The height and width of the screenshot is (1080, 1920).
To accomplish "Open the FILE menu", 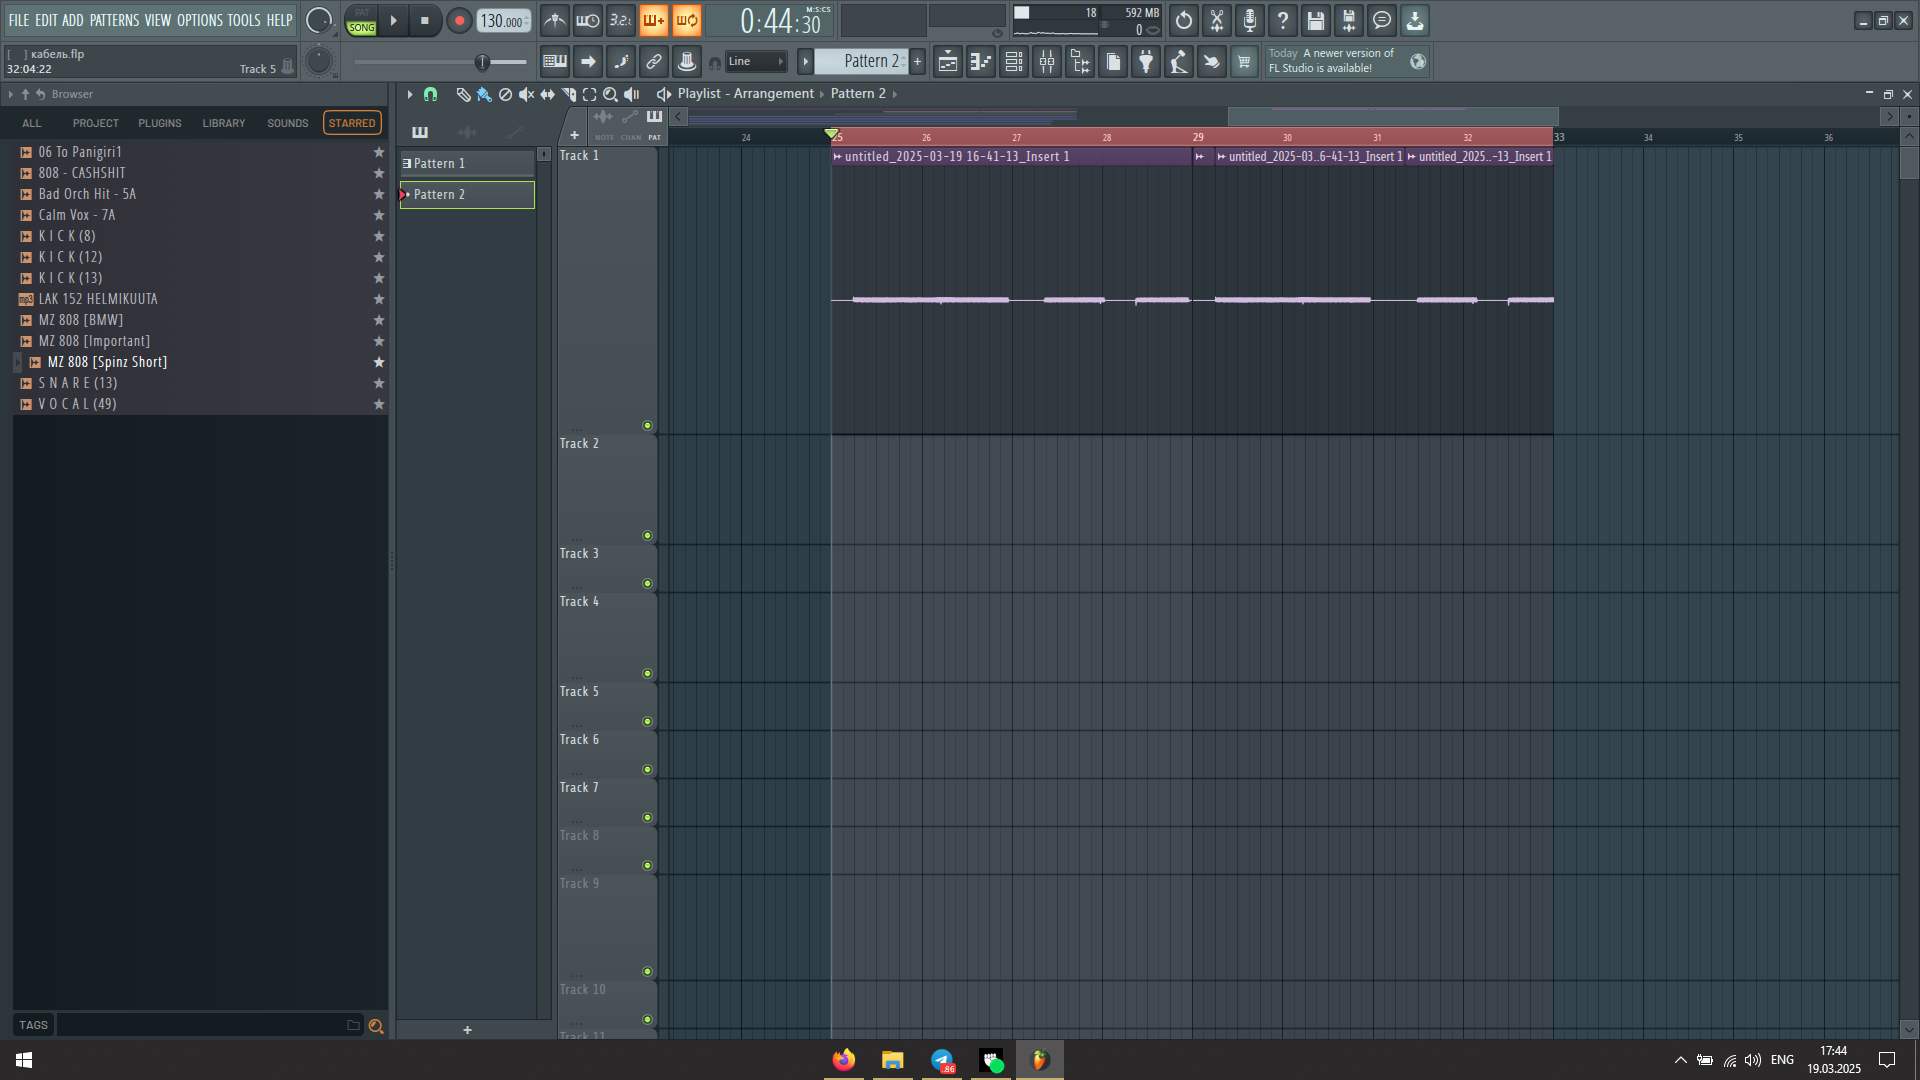I will tap(19, 20).
